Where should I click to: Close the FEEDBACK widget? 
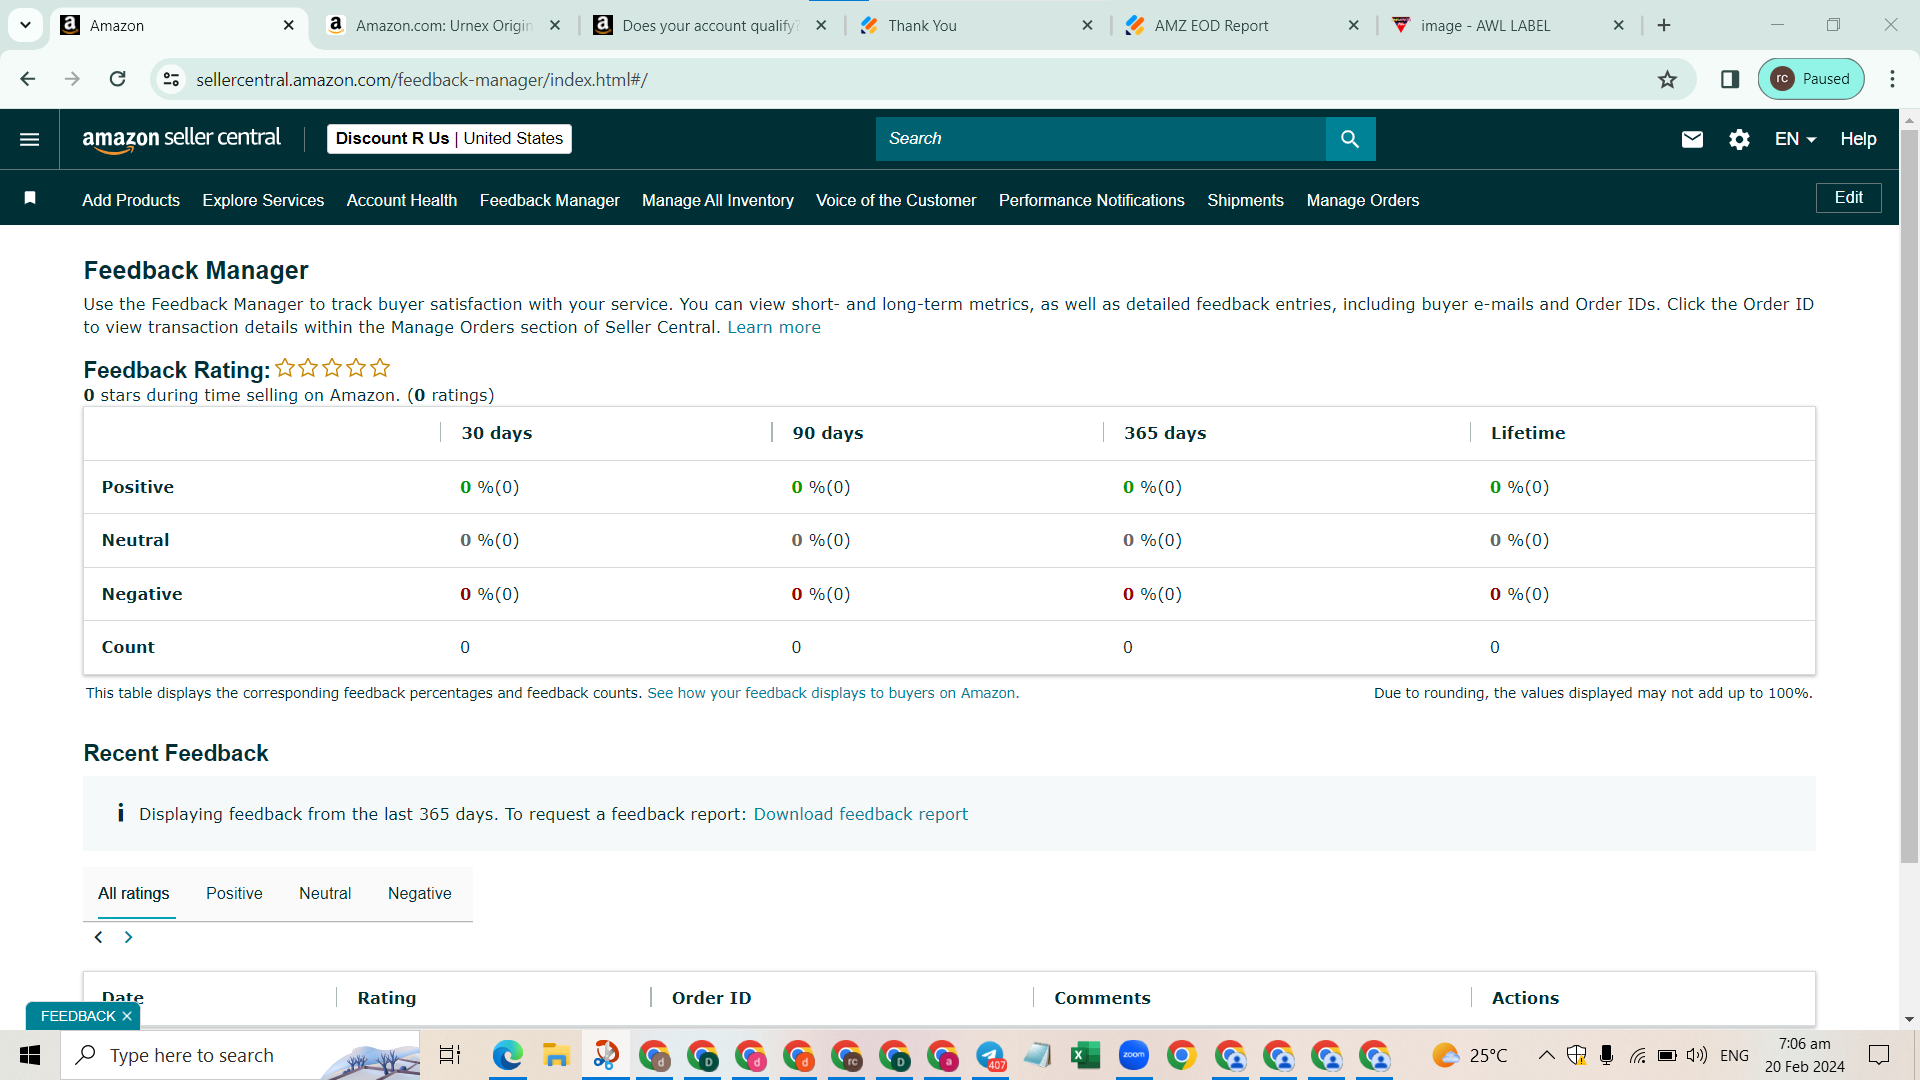point(127,1016)
